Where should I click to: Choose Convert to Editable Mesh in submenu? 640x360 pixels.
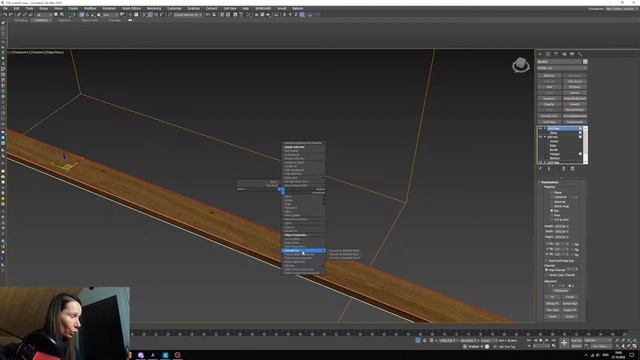click(x=344, y=251)
